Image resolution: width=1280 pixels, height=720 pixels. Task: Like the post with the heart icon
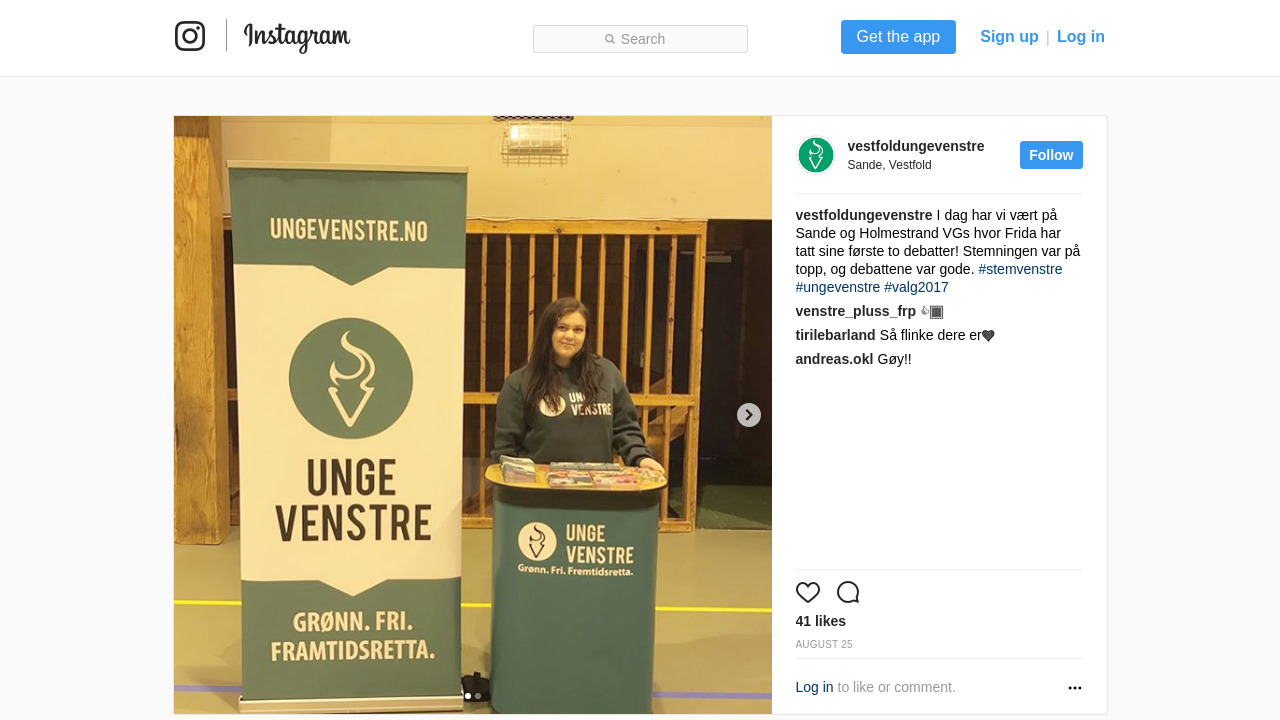808,592
